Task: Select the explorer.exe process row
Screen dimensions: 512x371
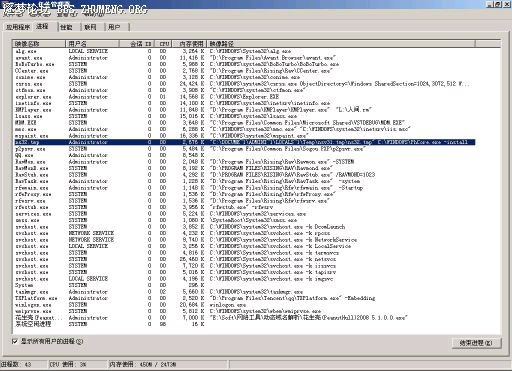Action: click(244, 97)
